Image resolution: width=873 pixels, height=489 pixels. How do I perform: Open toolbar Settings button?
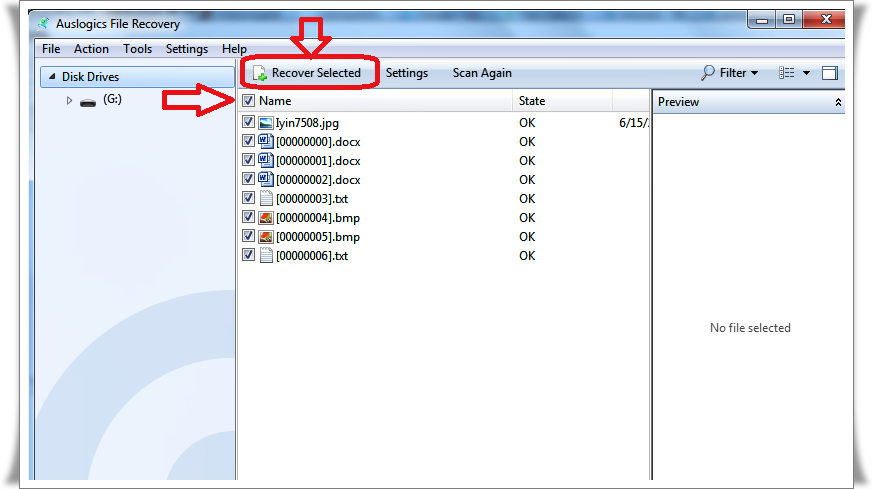point(406,73)
